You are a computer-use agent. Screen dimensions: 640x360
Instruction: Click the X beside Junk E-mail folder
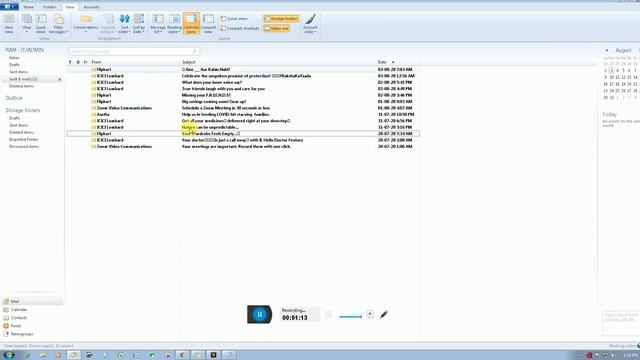click(60, 79)
